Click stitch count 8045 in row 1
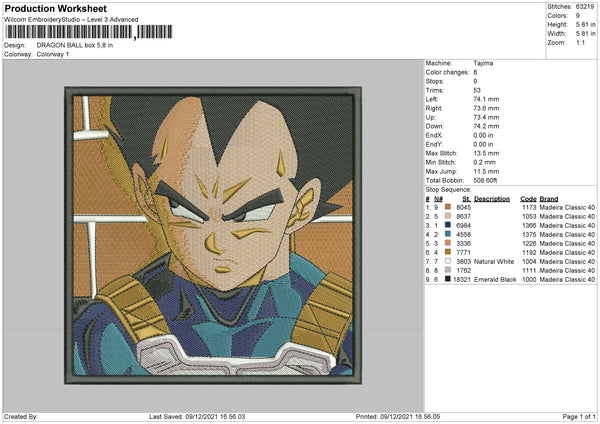 pyautogui.click(x=463, y=207)
